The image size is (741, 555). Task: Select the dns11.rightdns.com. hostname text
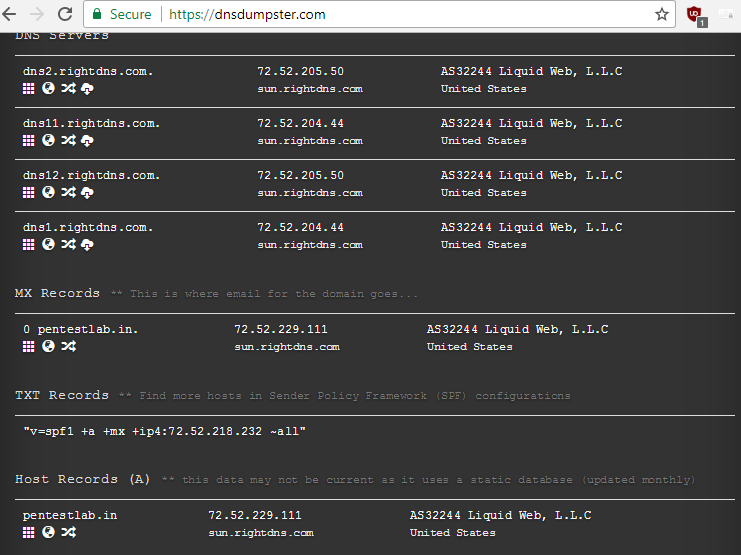(91, 123)
